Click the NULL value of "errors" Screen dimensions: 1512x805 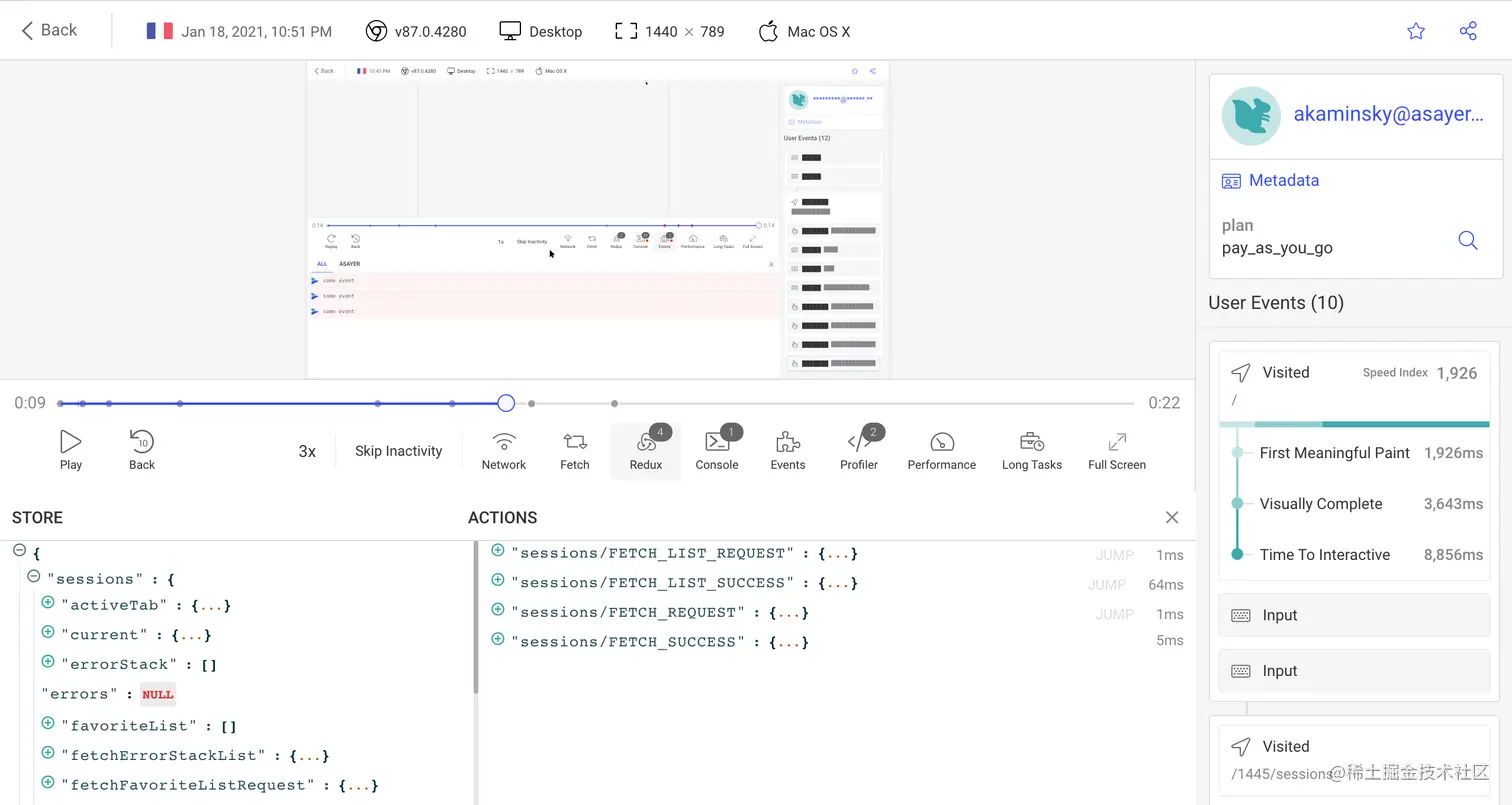coord(158,694)
